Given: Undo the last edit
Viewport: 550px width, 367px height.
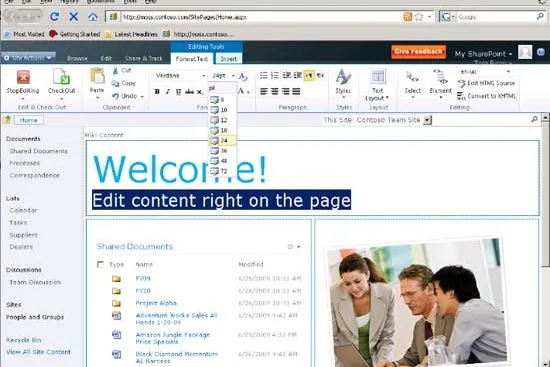Looking at the screenshot, I should pyautogui.click(x=125, y=96).
